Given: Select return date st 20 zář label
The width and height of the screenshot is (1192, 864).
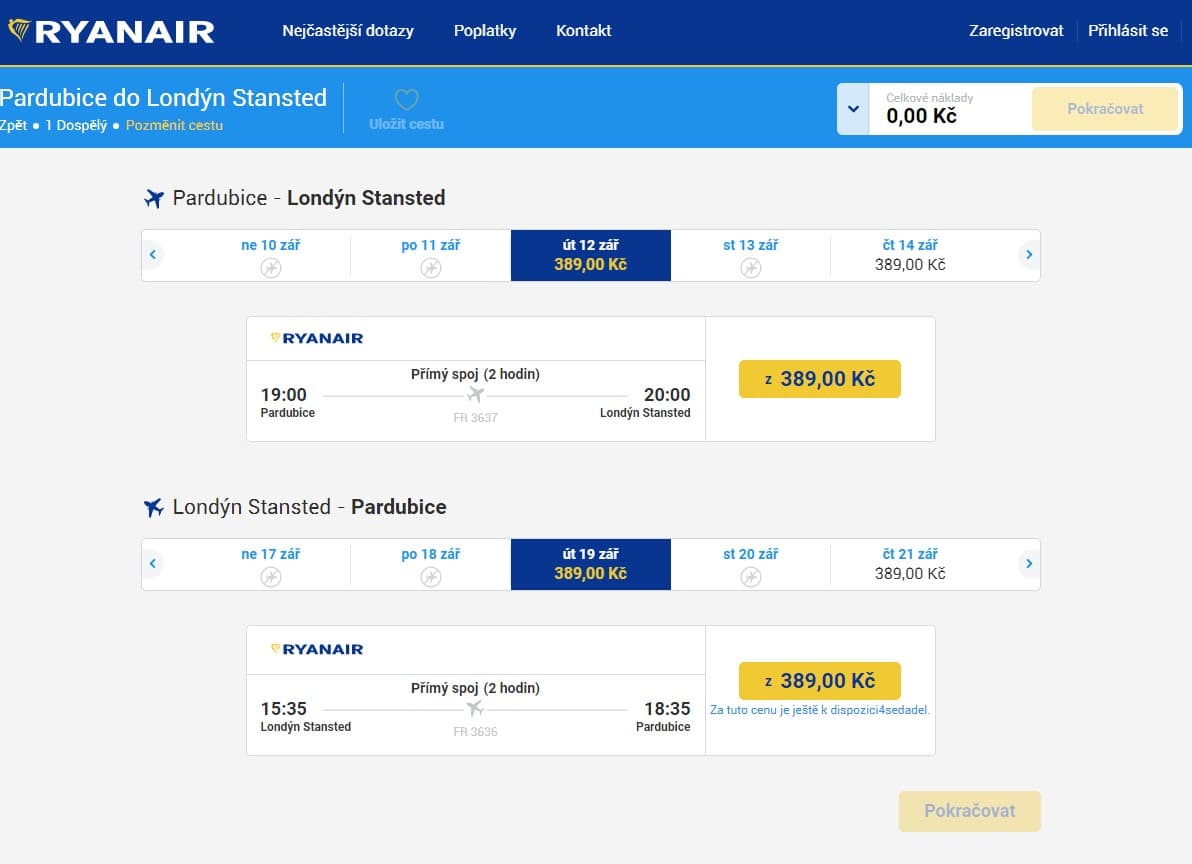Looking at the screenshot, I should pyautogui.click(x=751, y=555).
